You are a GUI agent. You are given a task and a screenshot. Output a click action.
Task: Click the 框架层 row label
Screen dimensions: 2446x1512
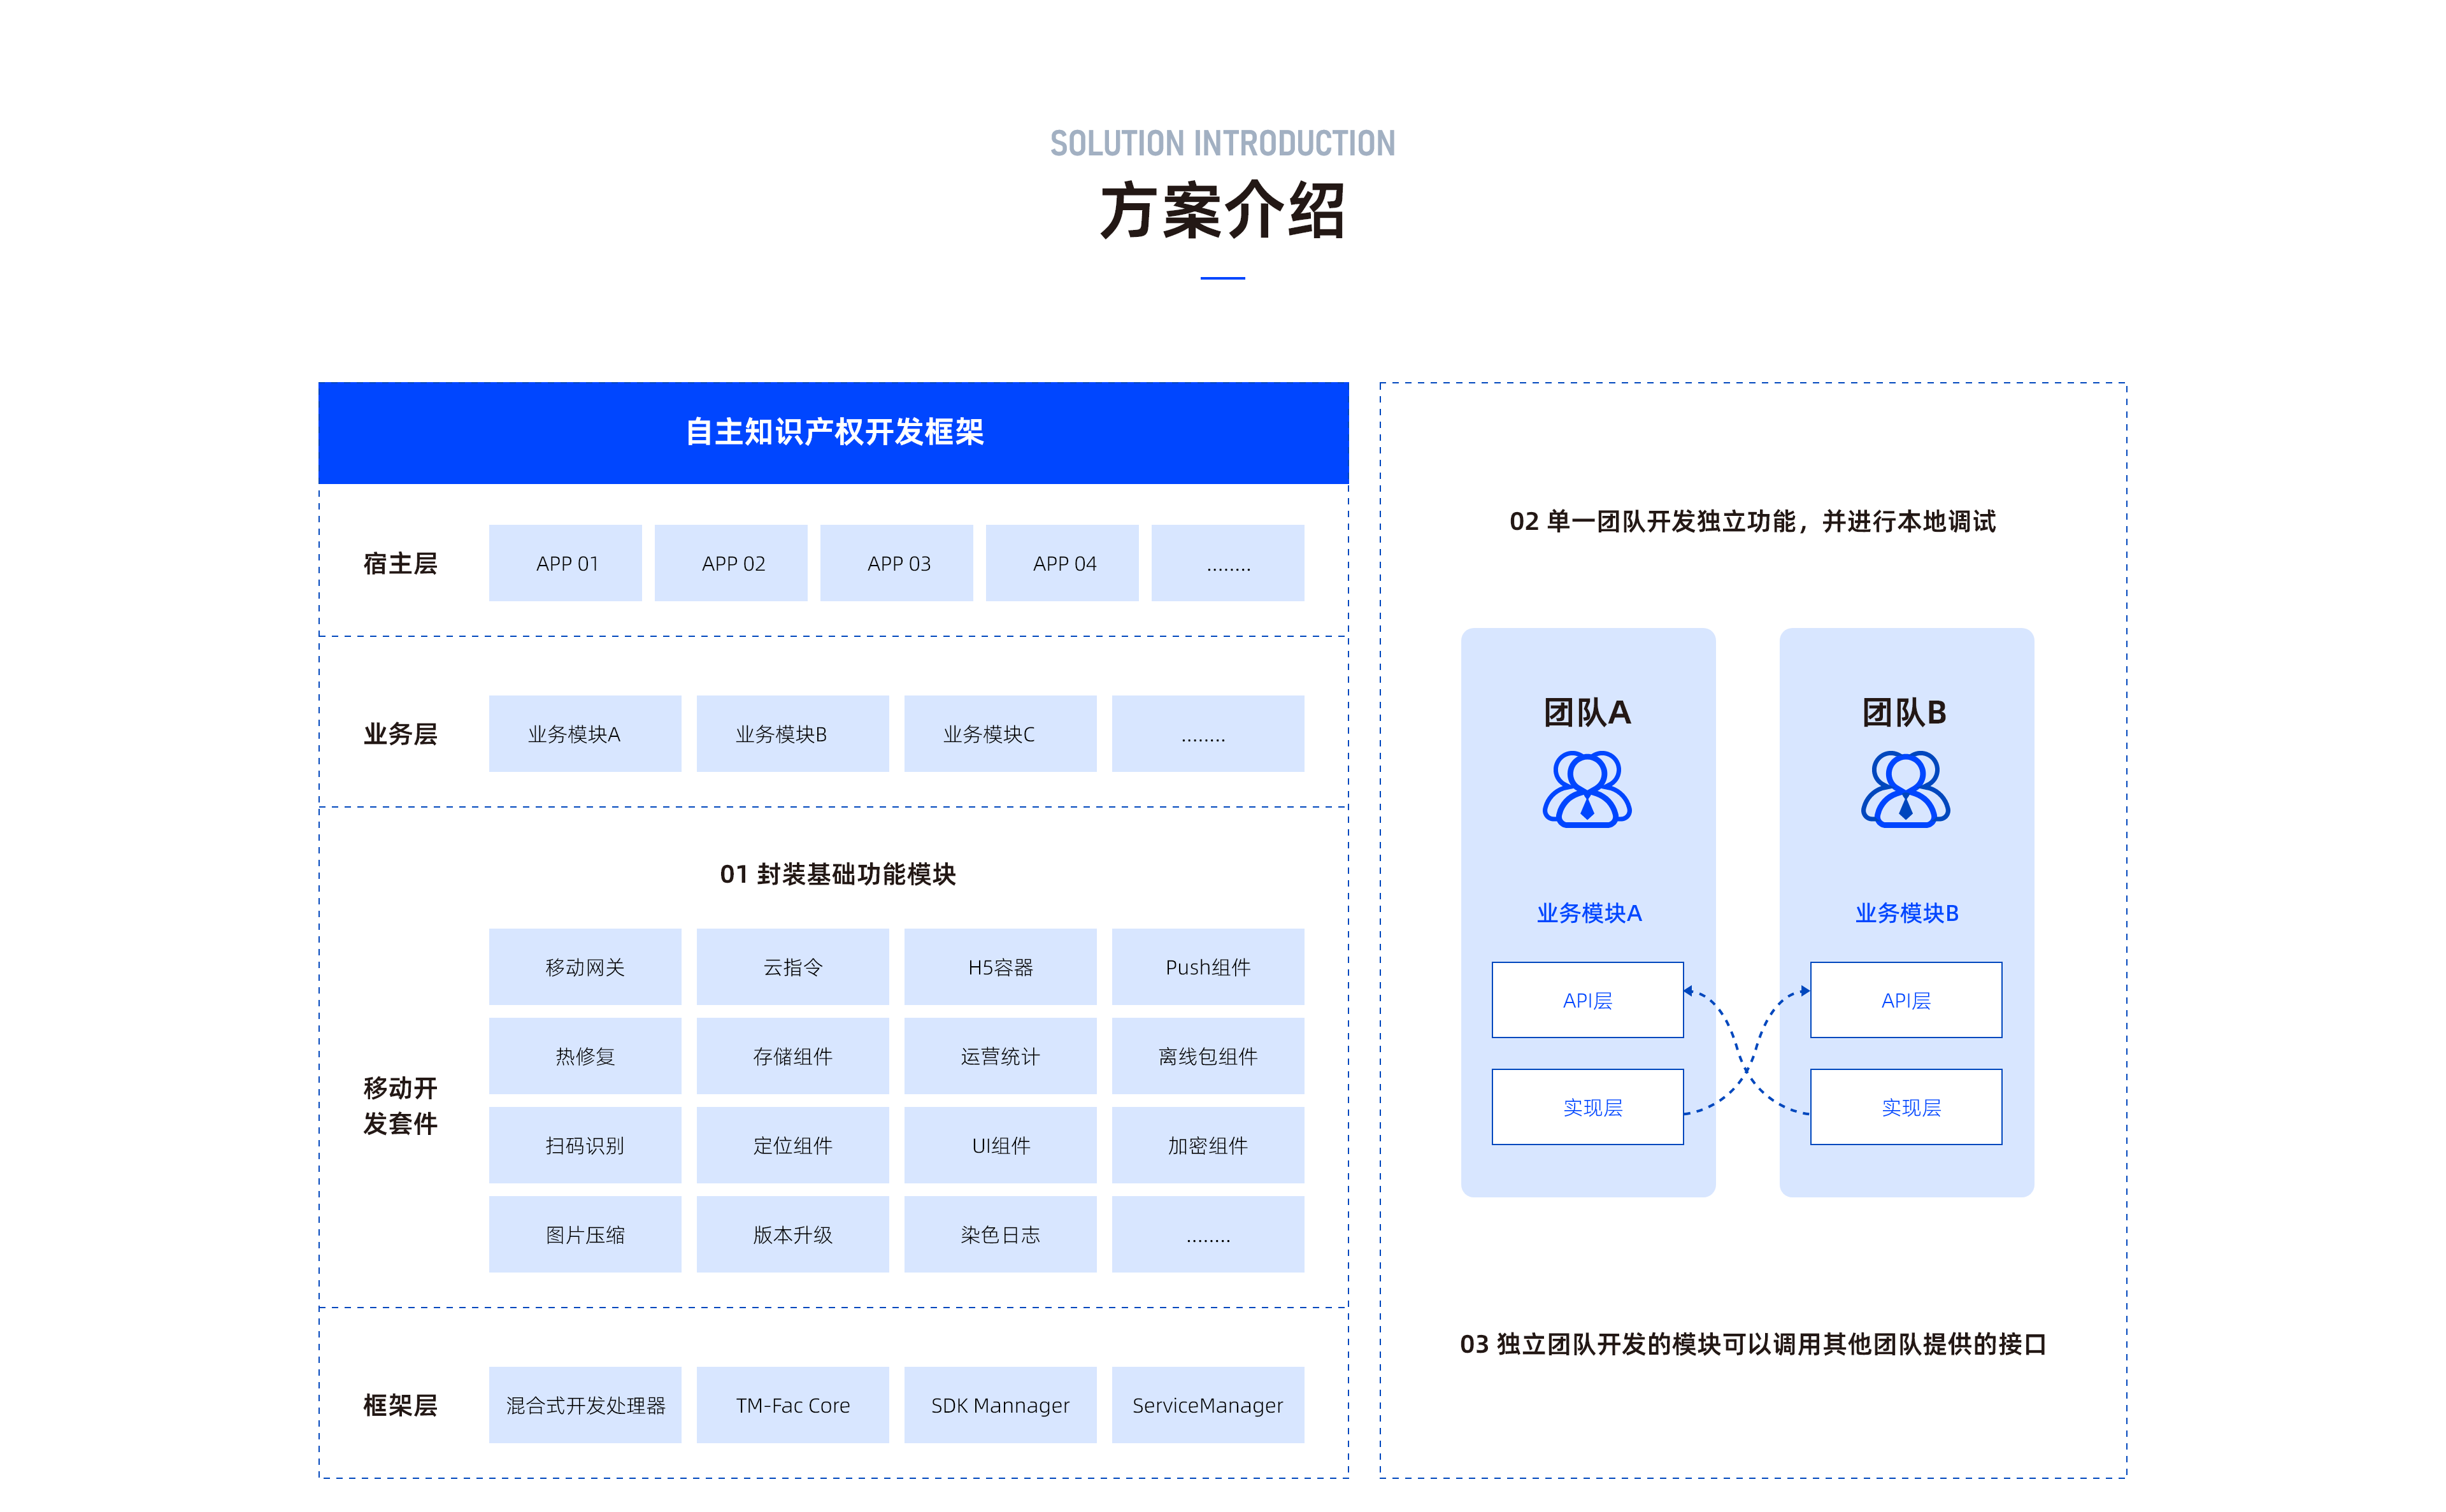coord(400,1405)
